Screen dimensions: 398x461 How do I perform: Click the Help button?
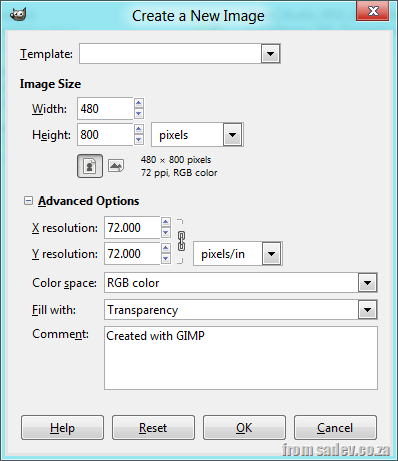[x=62, y=428]
